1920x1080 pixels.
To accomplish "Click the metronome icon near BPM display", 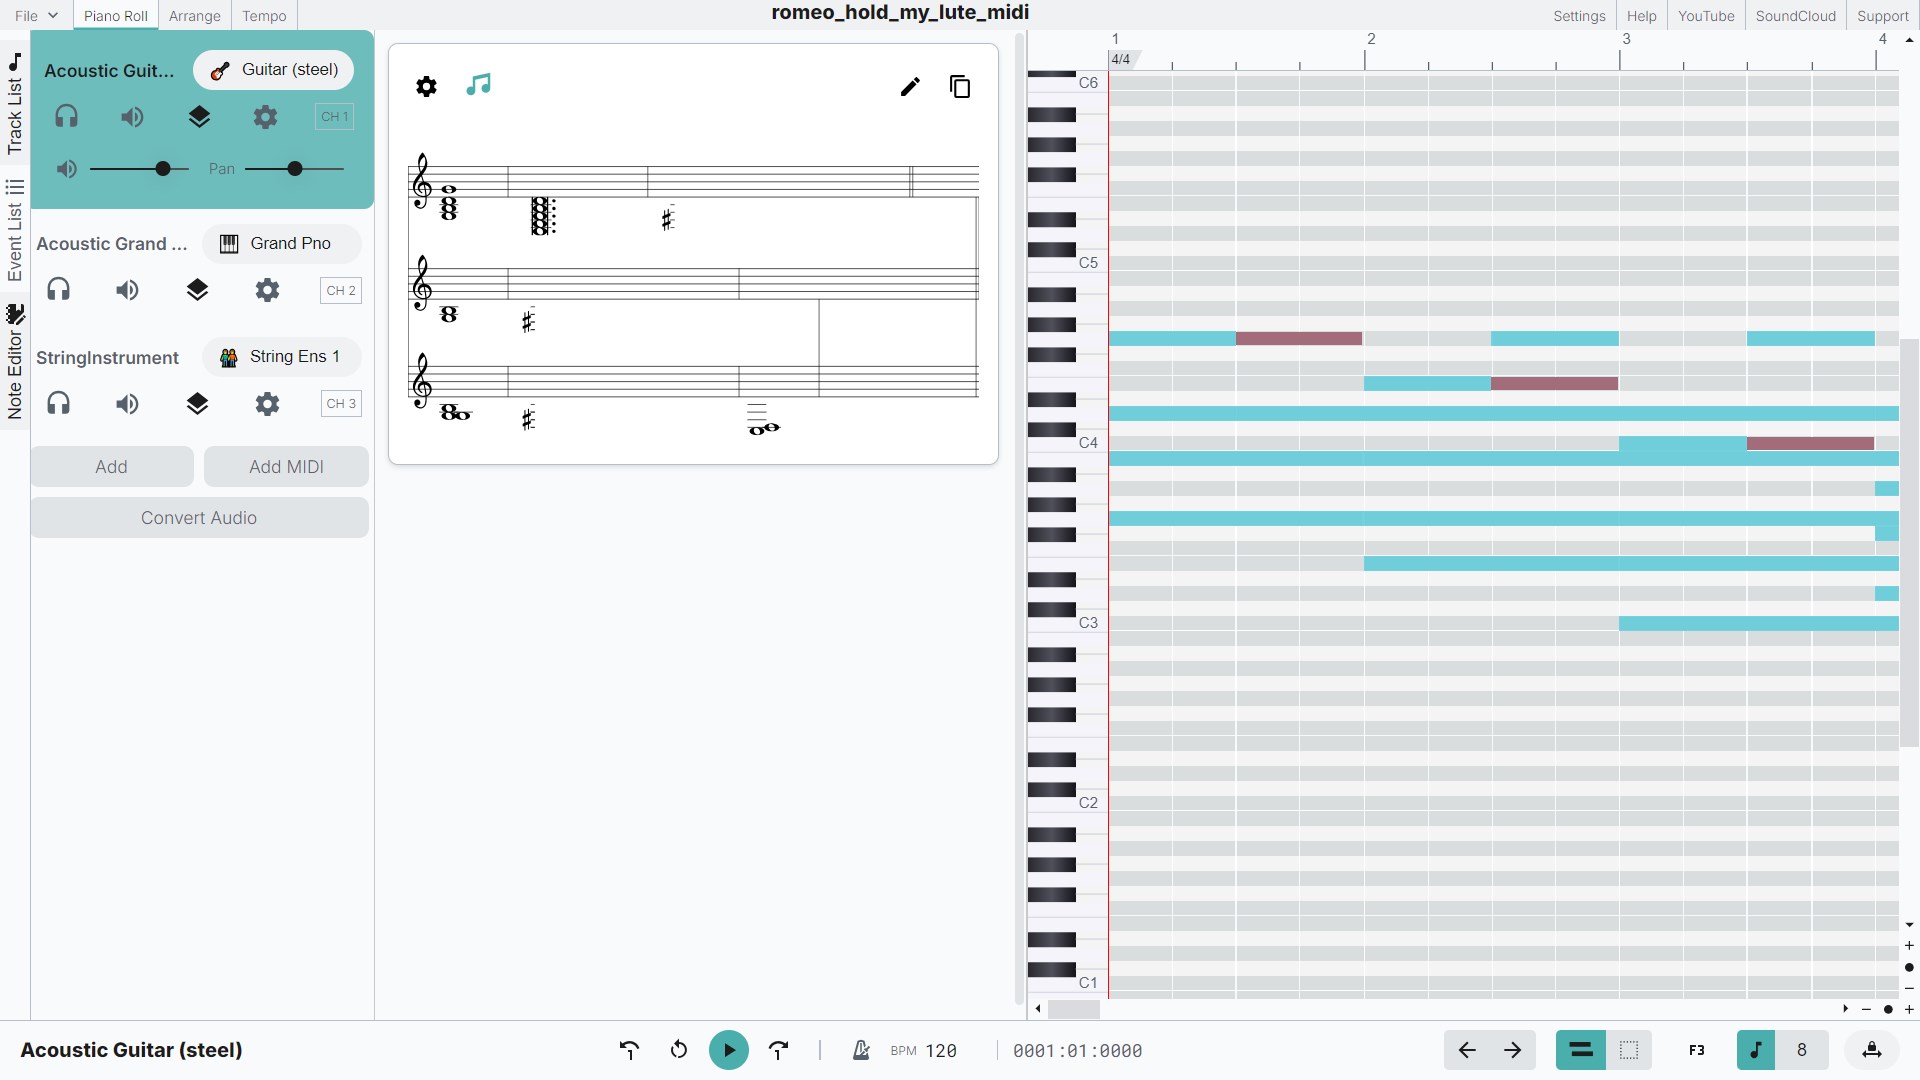I will pos(860,1050).
